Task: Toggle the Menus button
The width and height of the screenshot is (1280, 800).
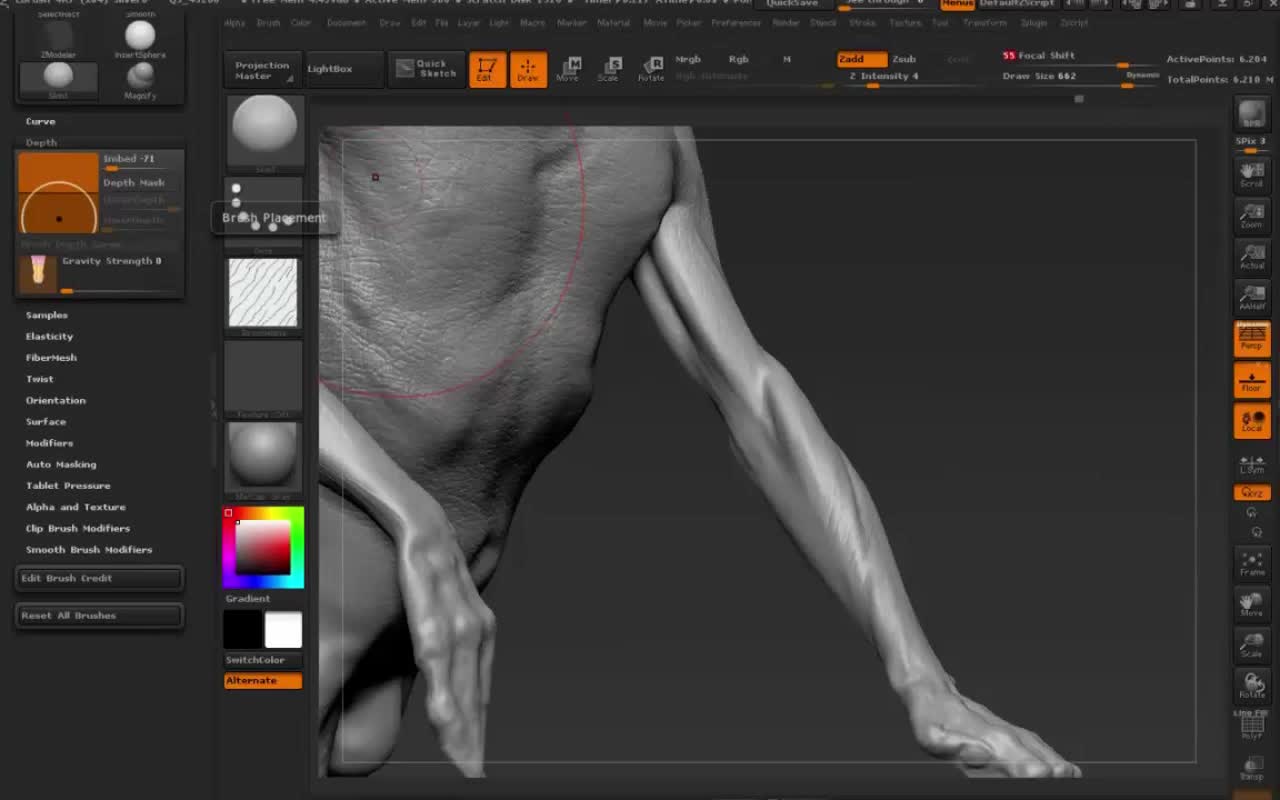Action: tap(957, 4)
